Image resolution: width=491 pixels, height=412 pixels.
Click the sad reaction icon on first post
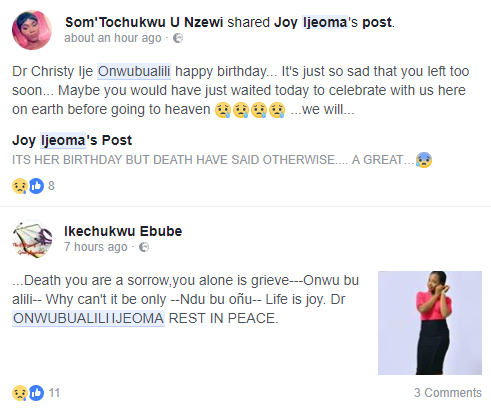tap(20, 186)
